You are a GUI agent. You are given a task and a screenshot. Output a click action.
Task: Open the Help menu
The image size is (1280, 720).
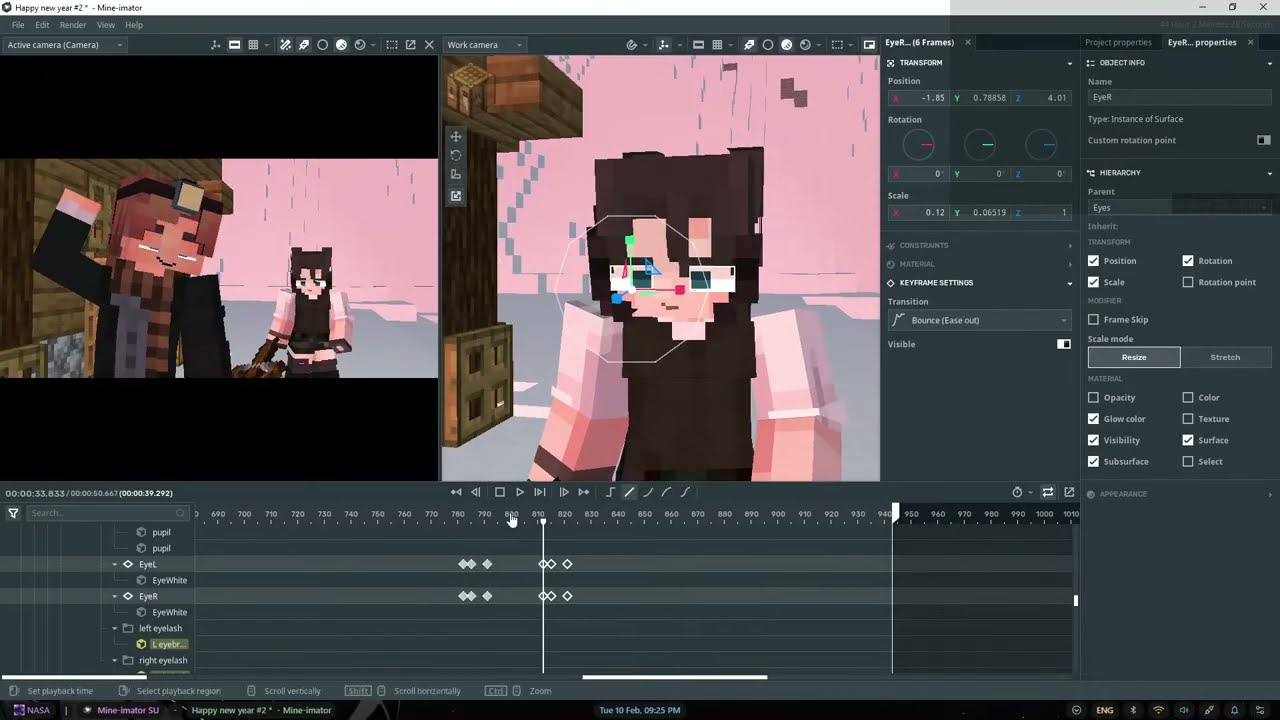(x=134, y=25)
